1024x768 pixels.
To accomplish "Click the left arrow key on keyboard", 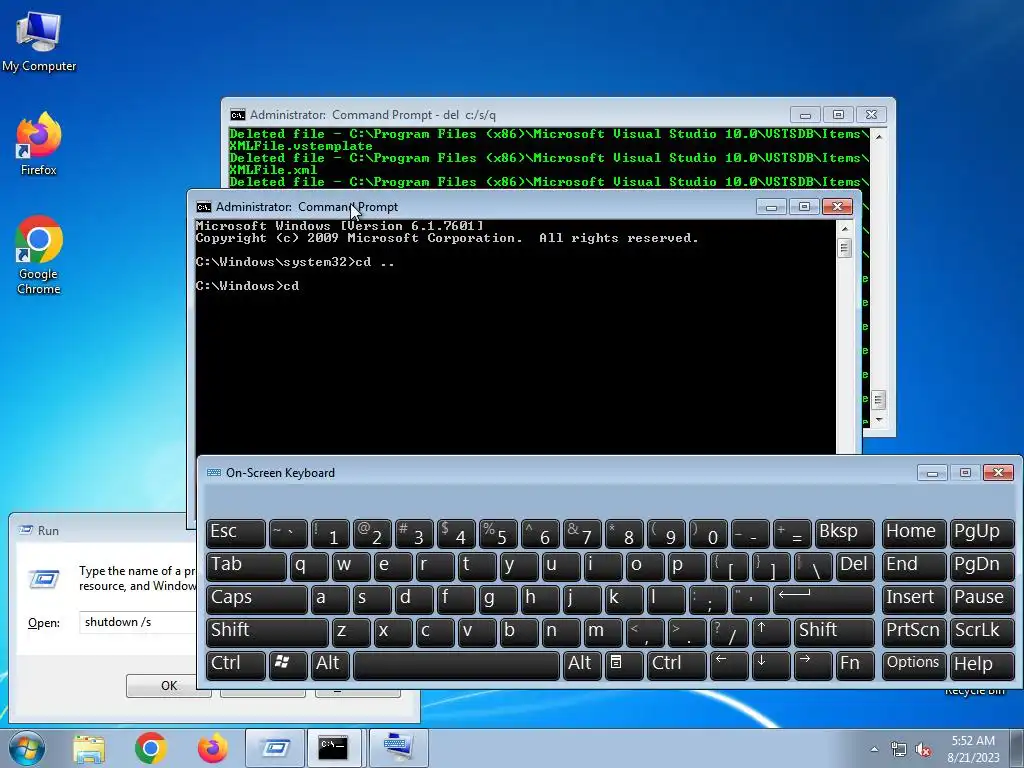I will point(729,665).
